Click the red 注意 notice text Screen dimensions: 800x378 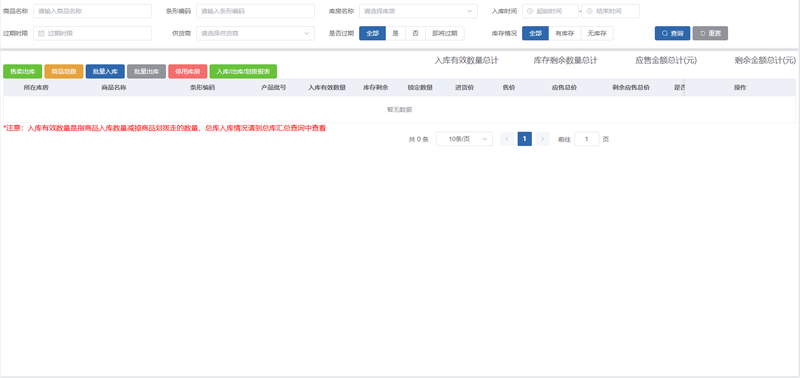pos(164,129)
